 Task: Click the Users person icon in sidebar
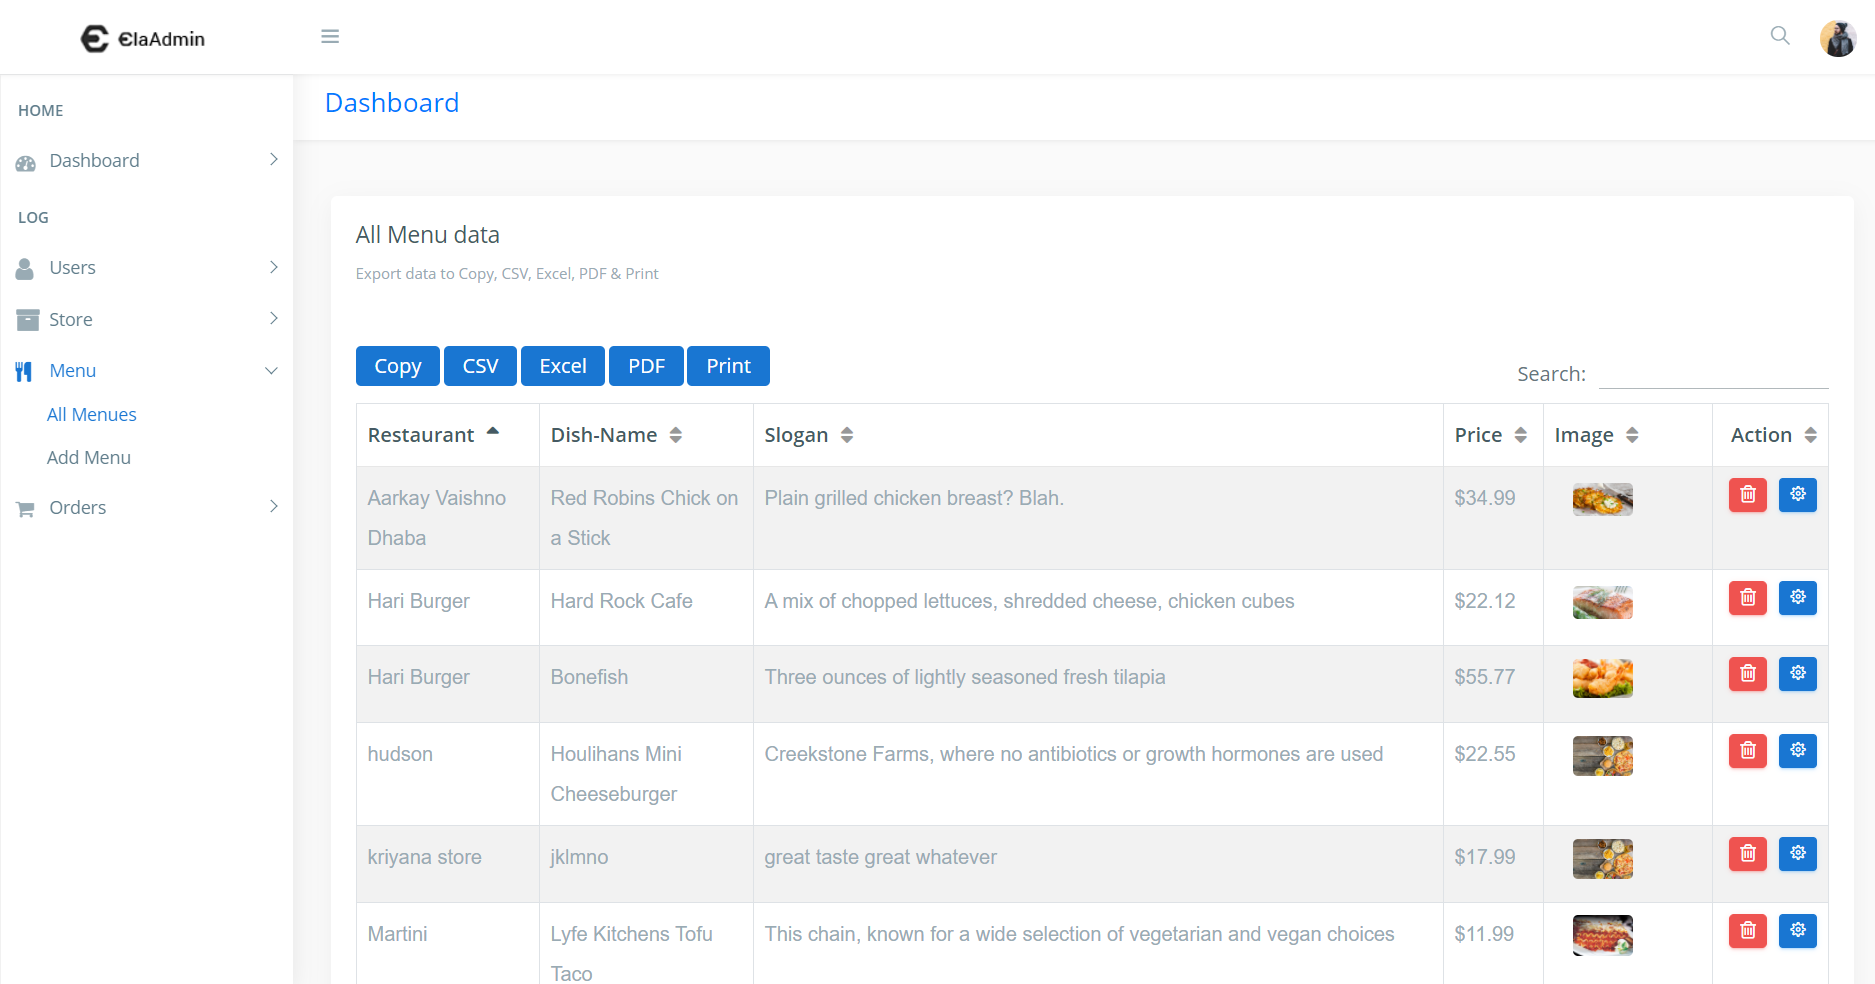click(x=25, y=268)
